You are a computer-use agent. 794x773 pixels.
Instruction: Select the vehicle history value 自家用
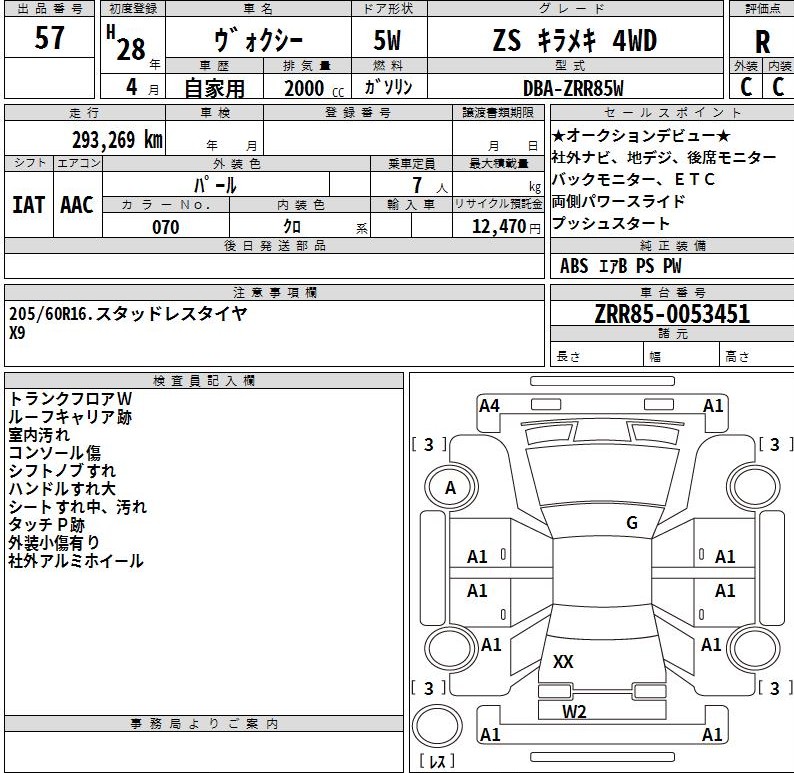(214, 88)
